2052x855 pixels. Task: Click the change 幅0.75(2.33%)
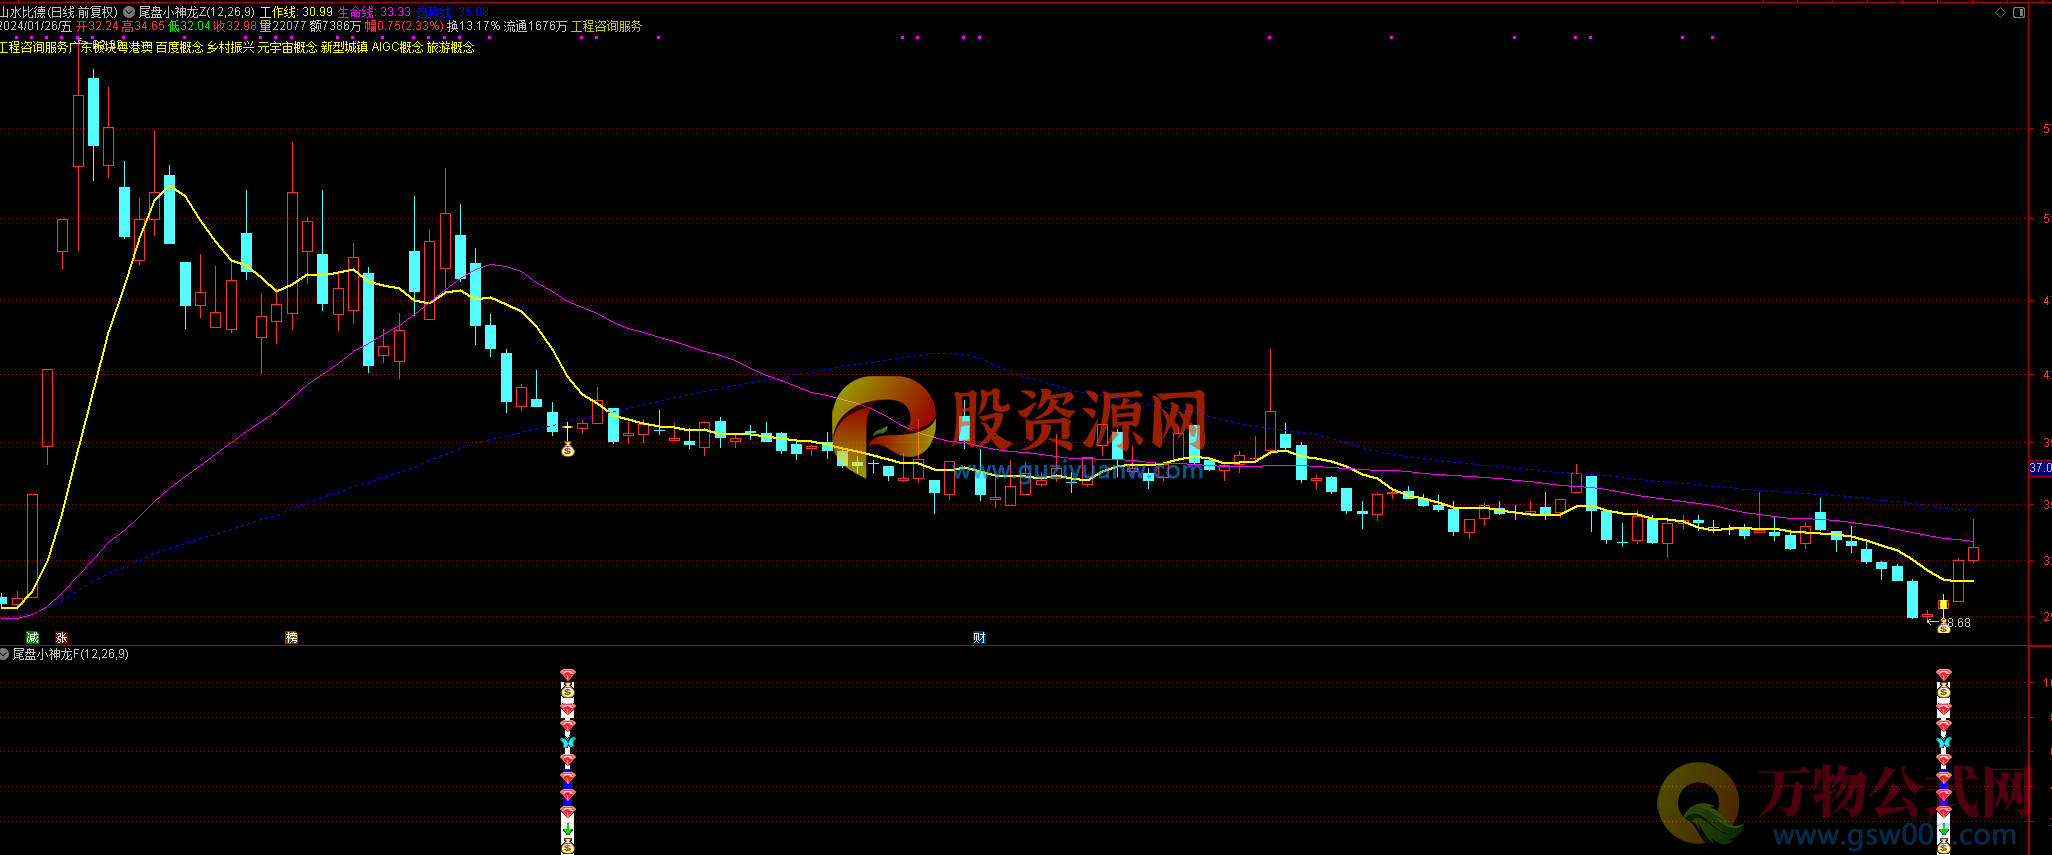404,26
